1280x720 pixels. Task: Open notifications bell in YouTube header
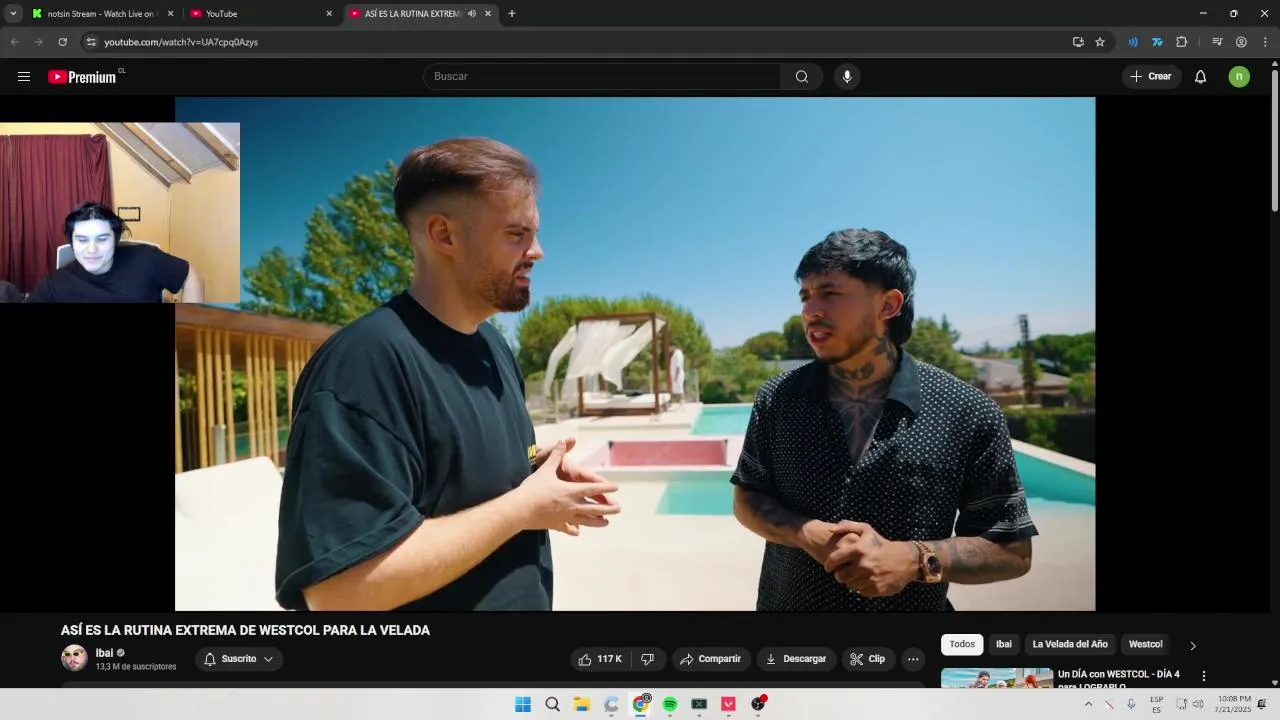(x=1200, y=77)
